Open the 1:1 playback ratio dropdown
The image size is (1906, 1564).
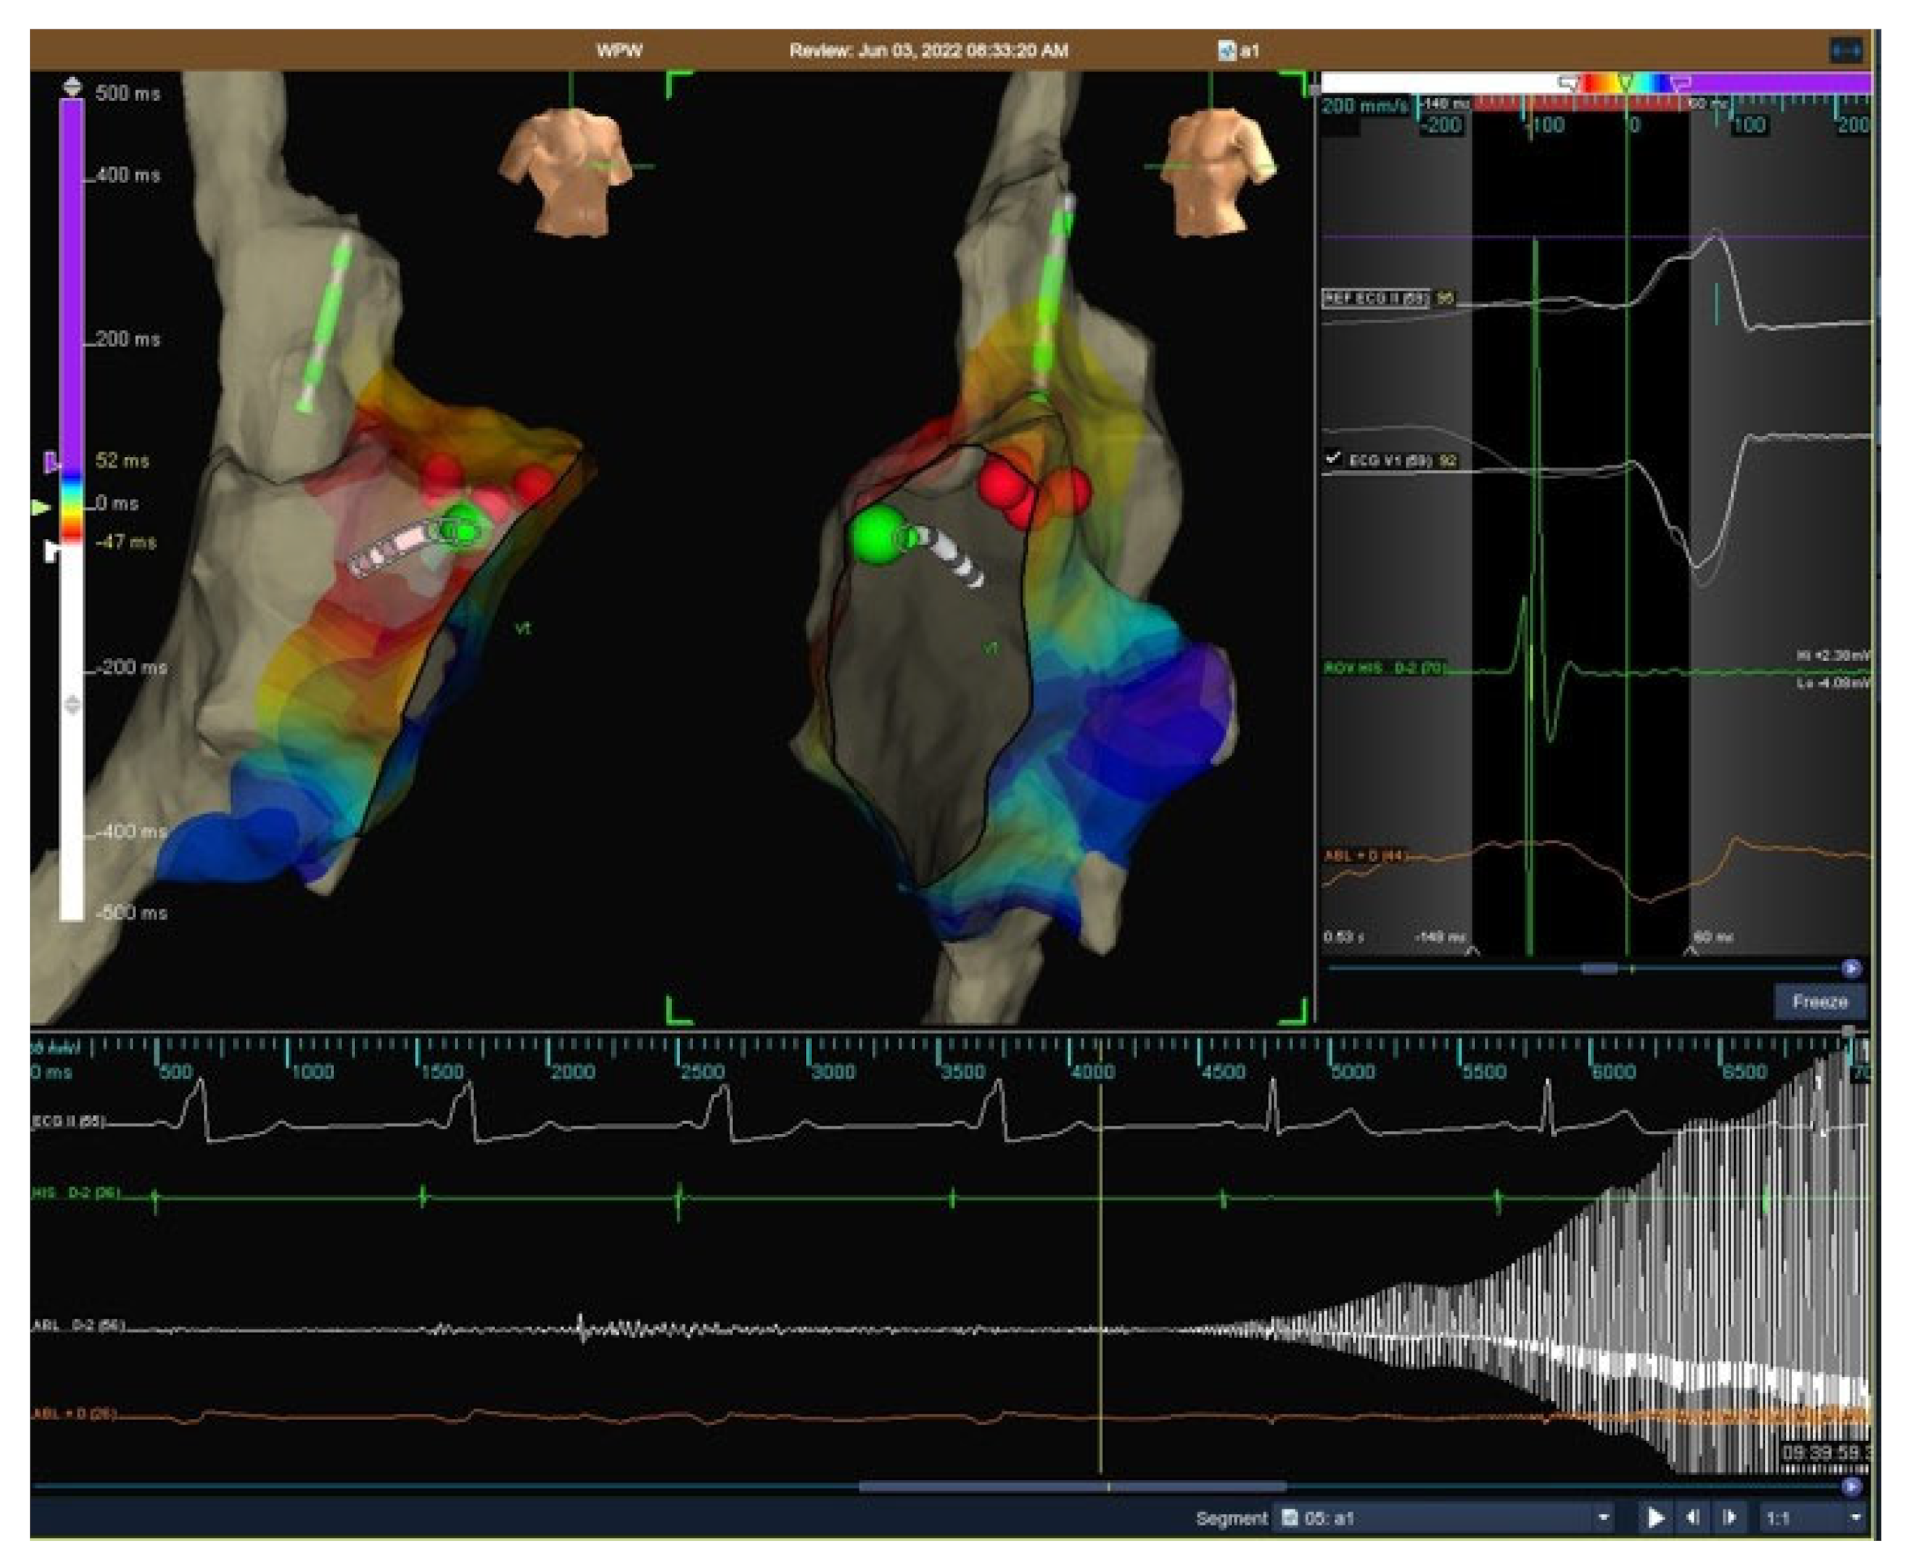[1855, 1517]
